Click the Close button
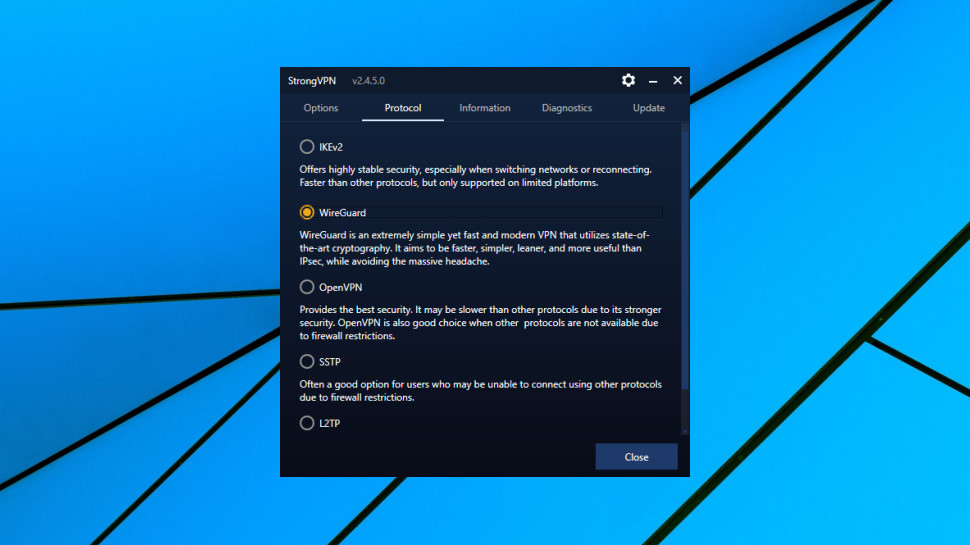970x545 pixels. point(636,457)
